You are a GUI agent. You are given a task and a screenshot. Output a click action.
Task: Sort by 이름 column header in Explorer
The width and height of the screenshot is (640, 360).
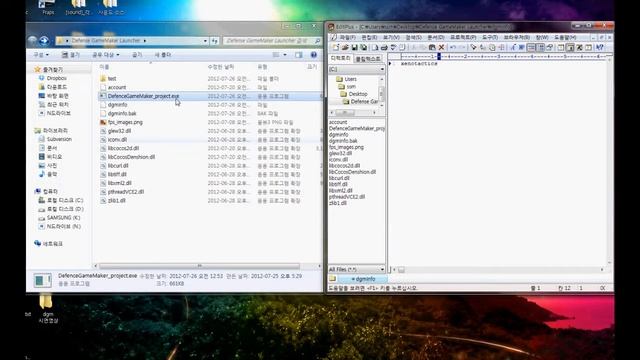coord(104,67)
